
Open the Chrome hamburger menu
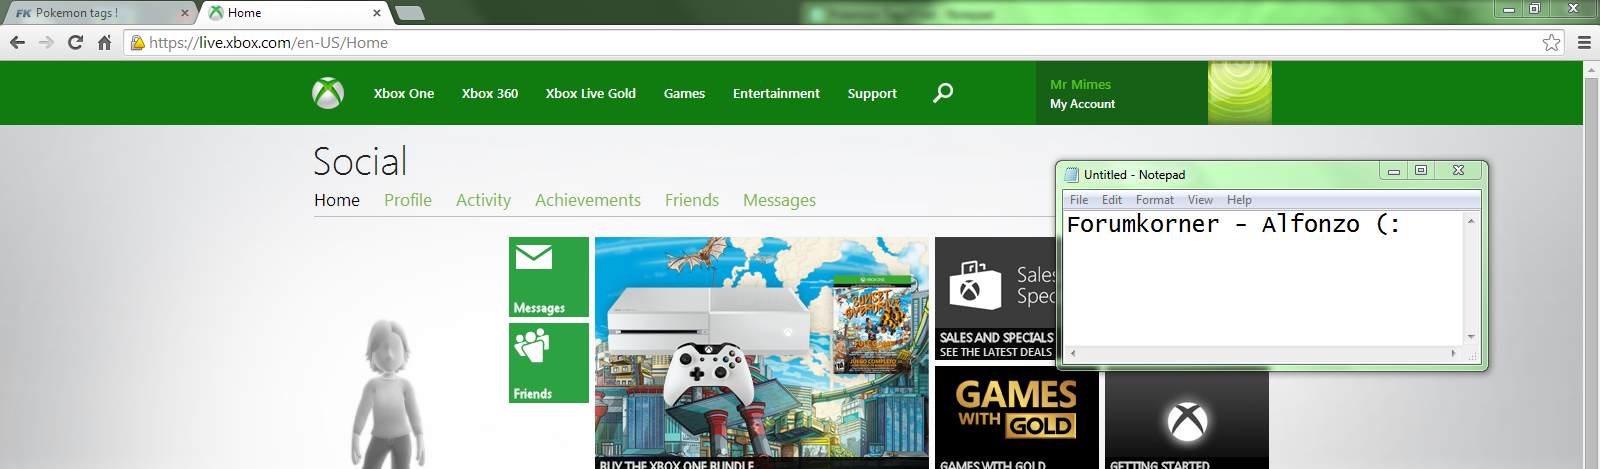pyautogui.click(x=1584, y=42)
